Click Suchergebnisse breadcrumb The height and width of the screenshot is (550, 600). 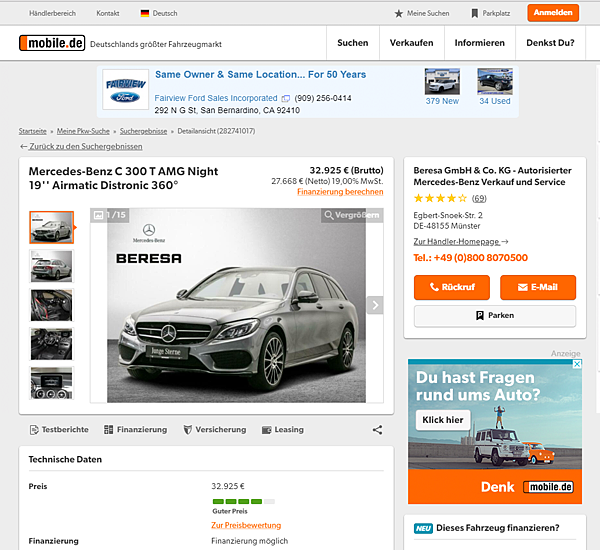coord(143,131)
